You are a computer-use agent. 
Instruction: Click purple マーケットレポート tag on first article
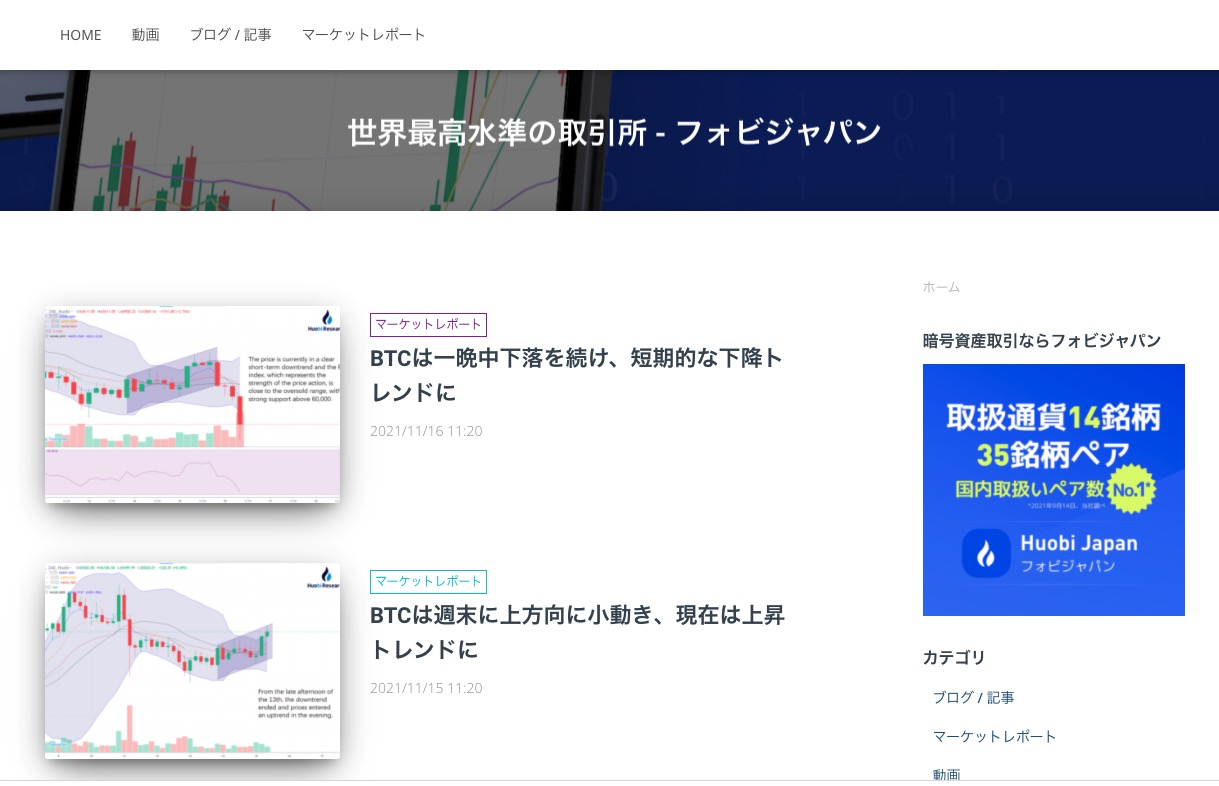coord(428,324)
